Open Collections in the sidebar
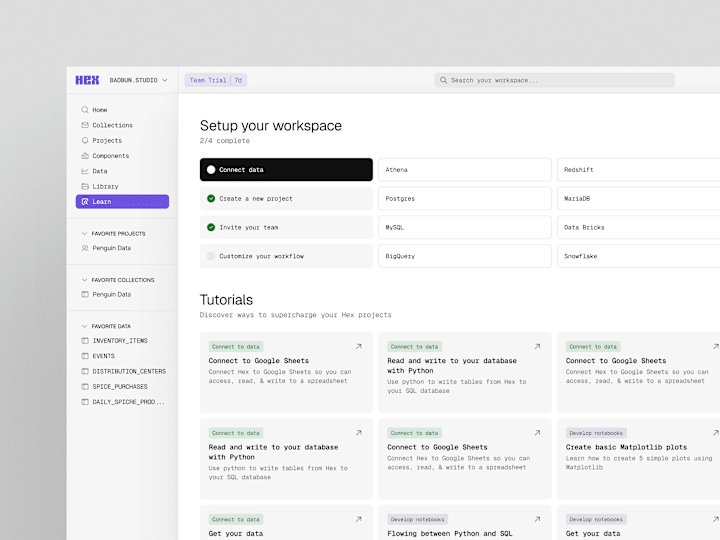 tap(122, 125)
